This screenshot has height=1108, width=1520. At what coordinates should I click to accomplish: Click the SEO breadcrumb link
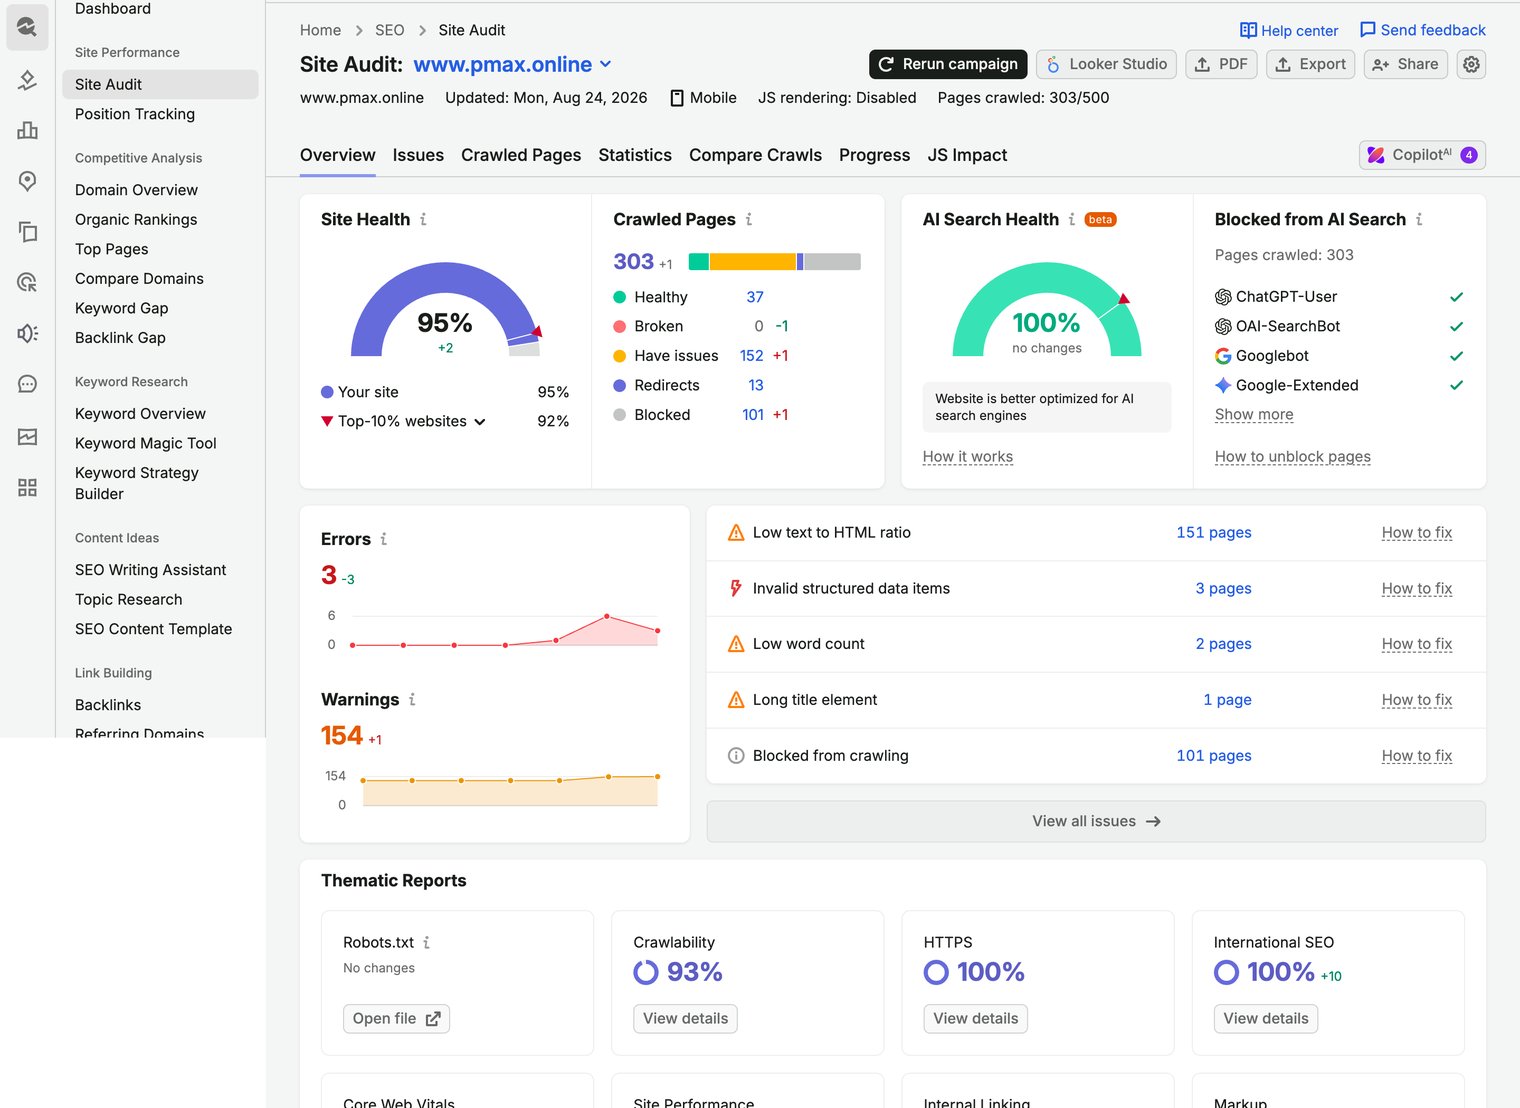click(389, 30)
